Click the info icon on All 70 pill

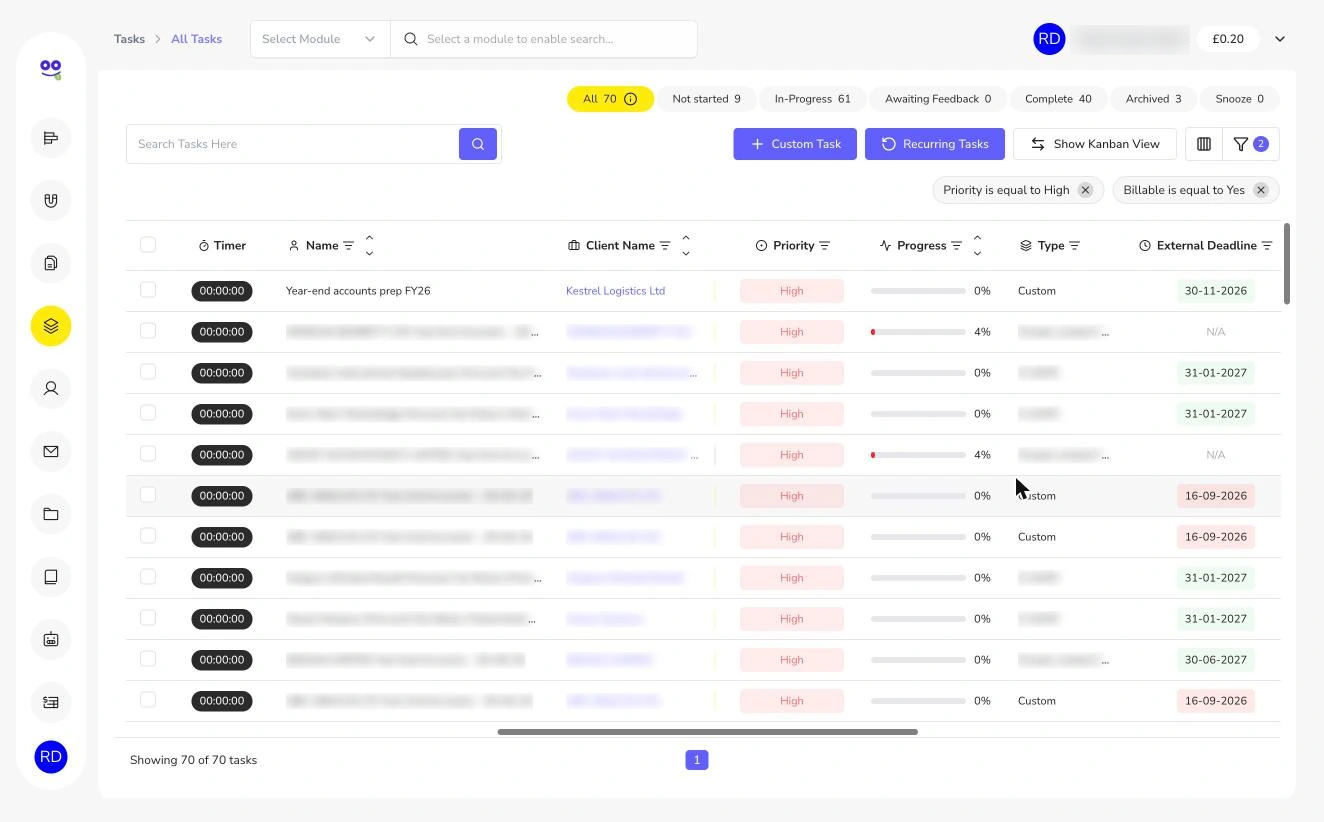point(631,99)
